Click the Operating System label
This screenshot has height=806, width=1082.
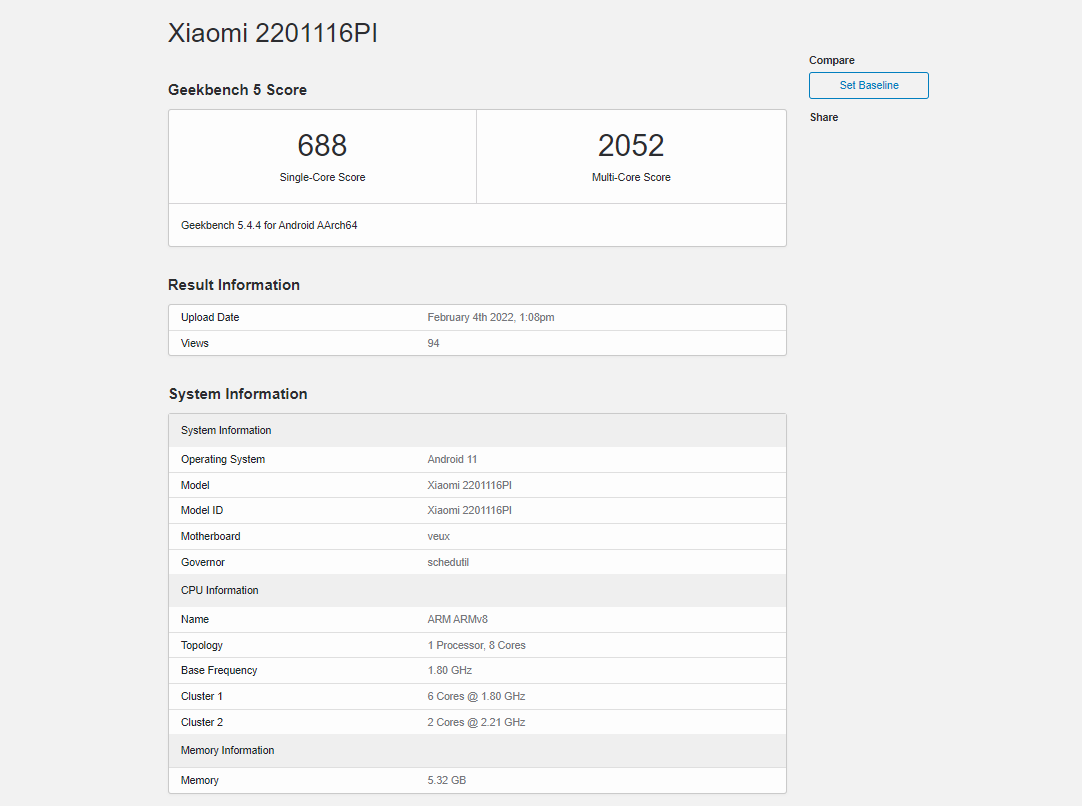[x=223, y=460]
